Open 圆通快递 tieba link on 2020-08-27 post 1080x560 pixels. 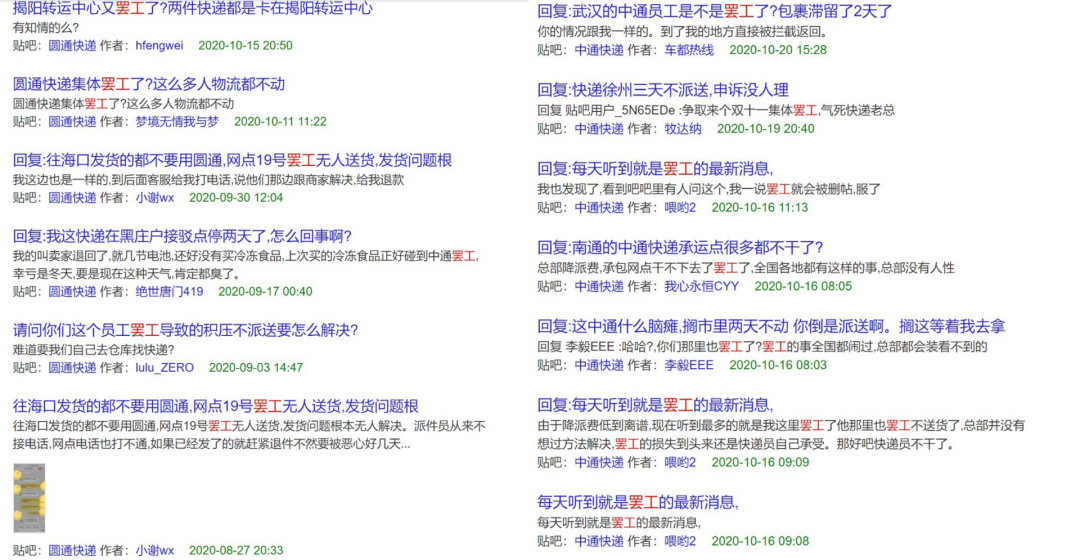[x=72, y=550]
